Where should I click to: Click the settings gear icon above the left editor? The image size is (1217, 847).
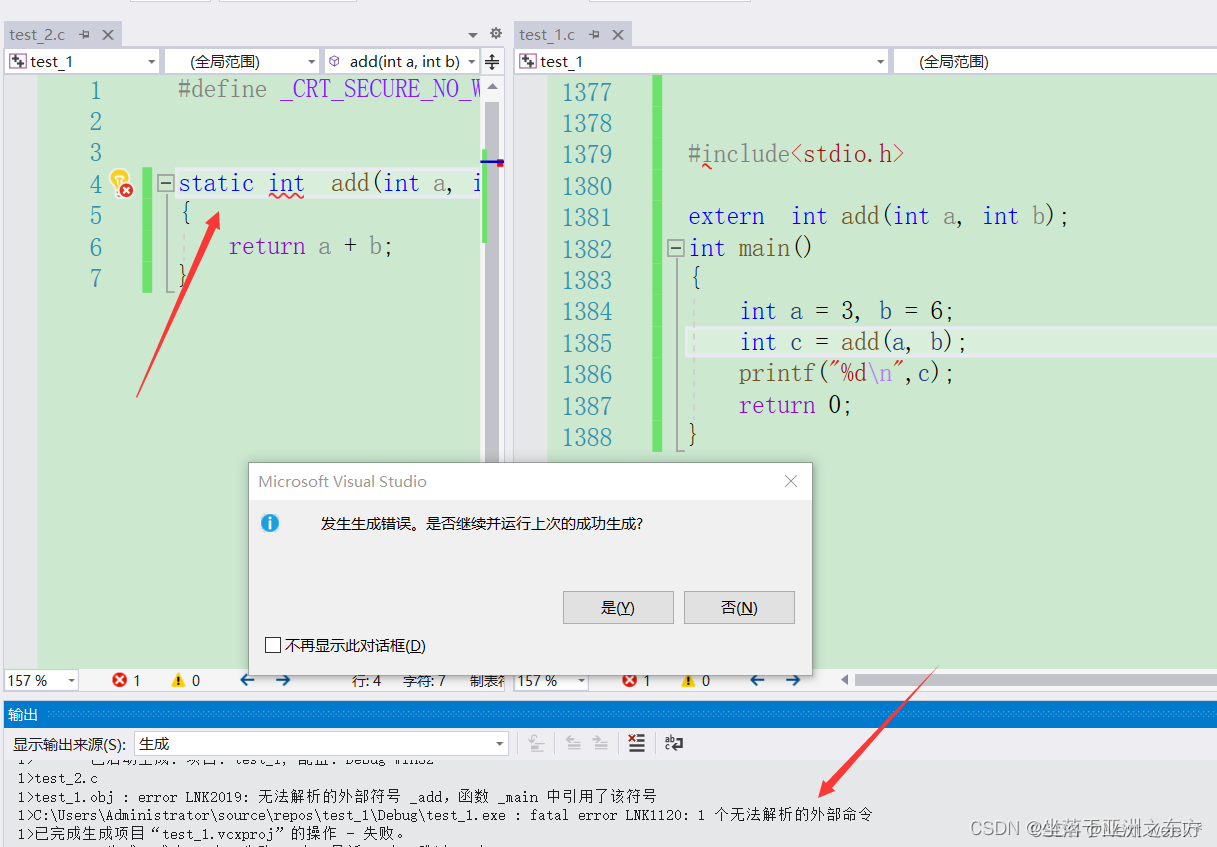pyautogui.click(x=495, y=33)
